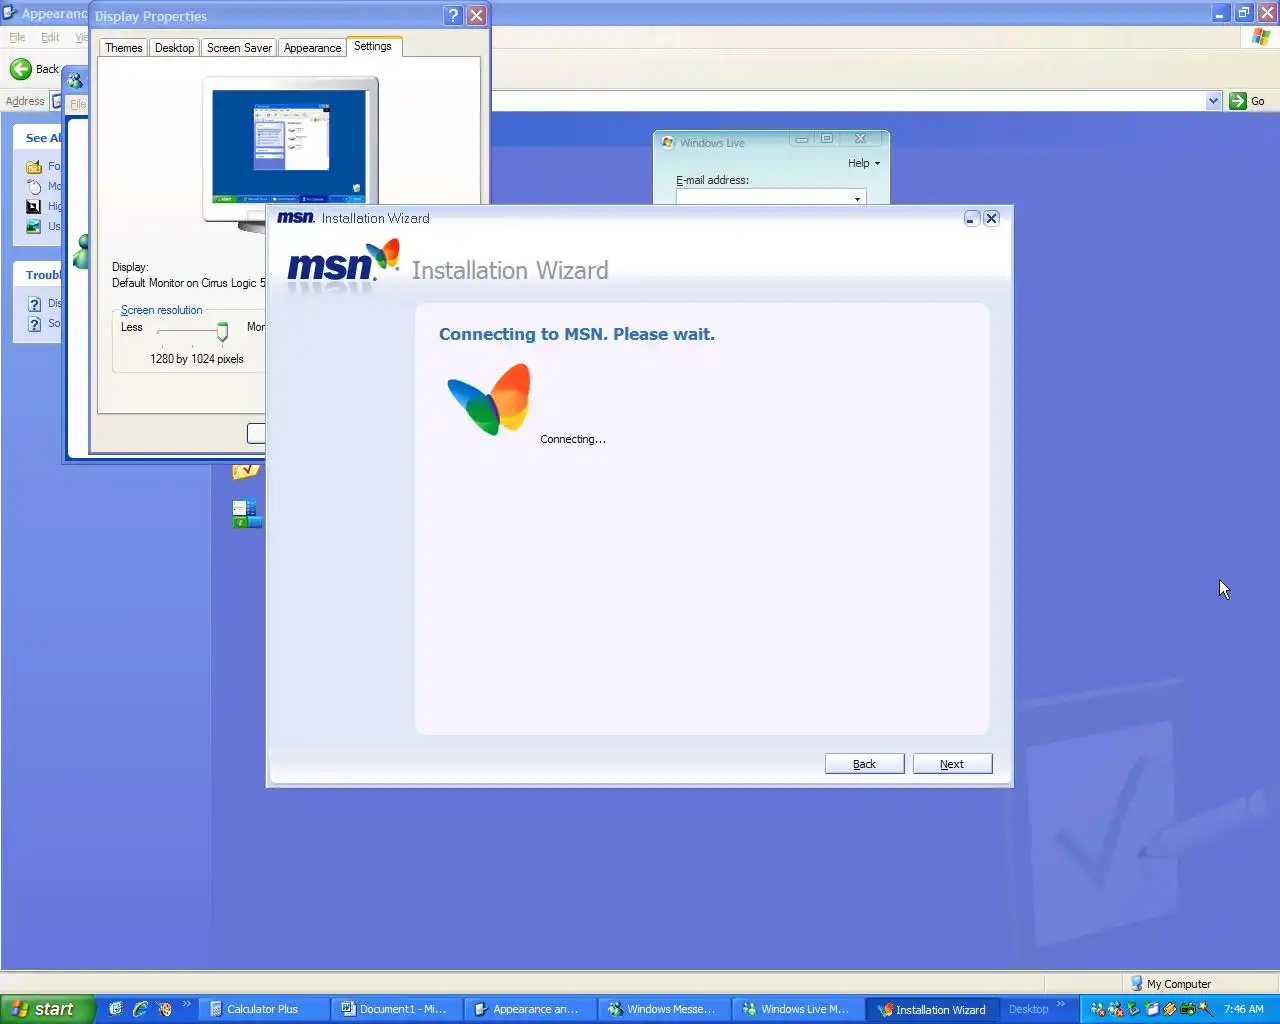Switch to the Appearance tab

pos(312,48)
